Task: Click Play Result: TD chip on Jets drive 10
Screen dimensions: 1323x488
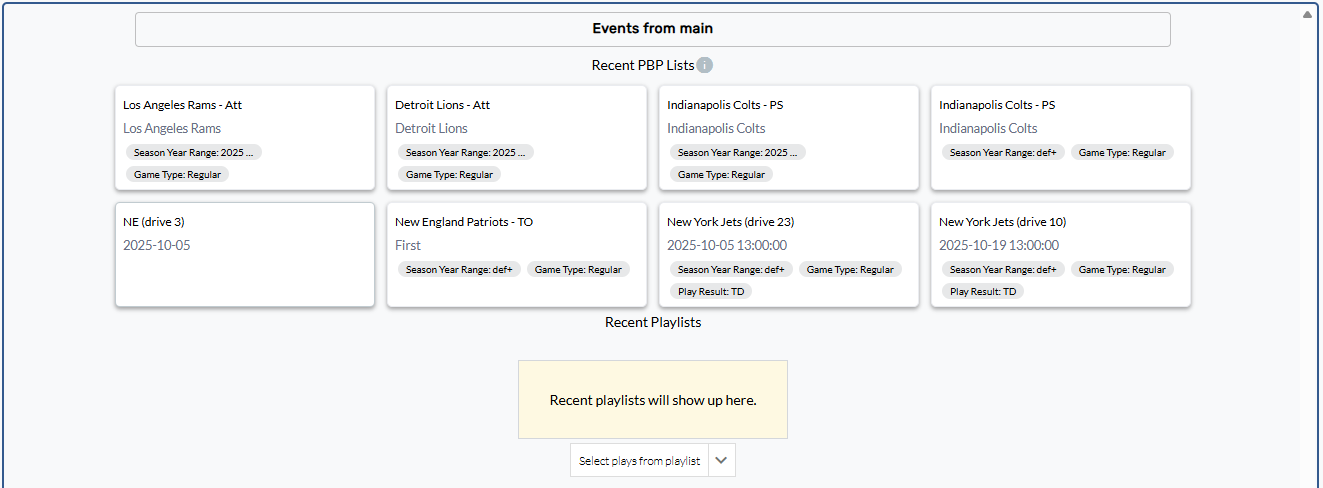Action: (x=982, y=292)
